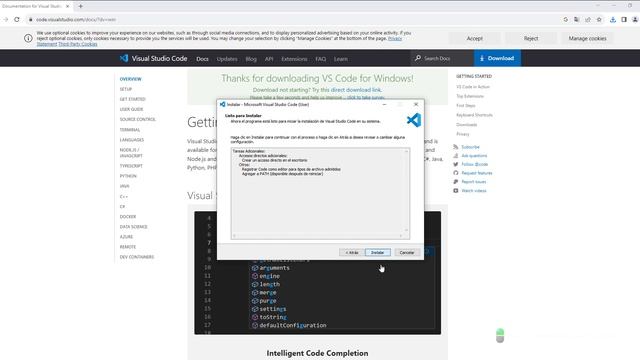Image resolution: width=640 pixels, height=360 pixels.
Task: Close the Documentation browser tab
Action: coord(68,6)
